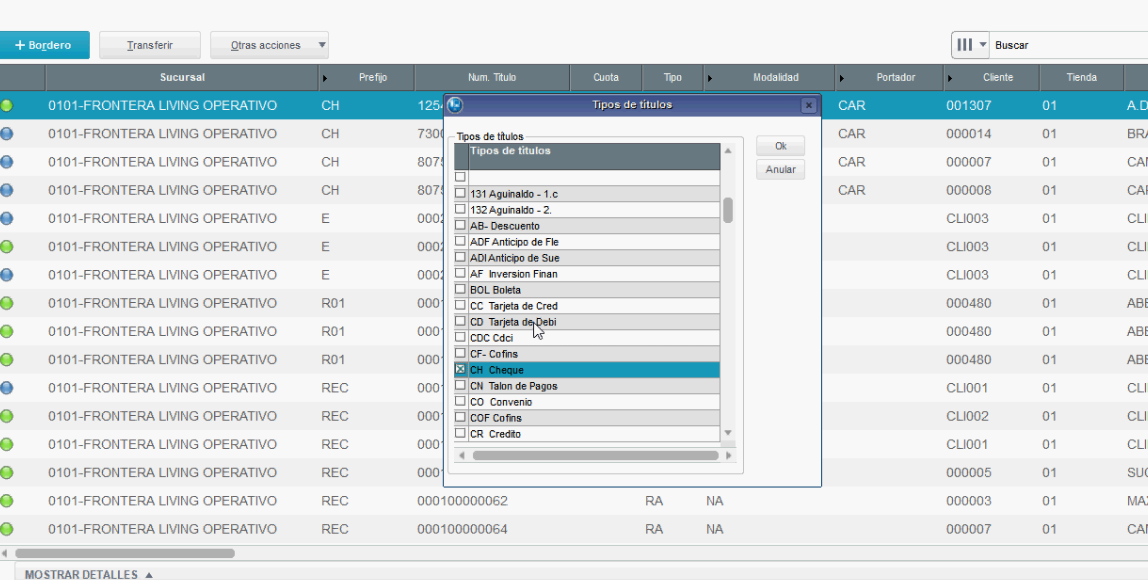Click the green status icon of 000100000064 row
This screenshot has width=1148, height=580.
7,529
